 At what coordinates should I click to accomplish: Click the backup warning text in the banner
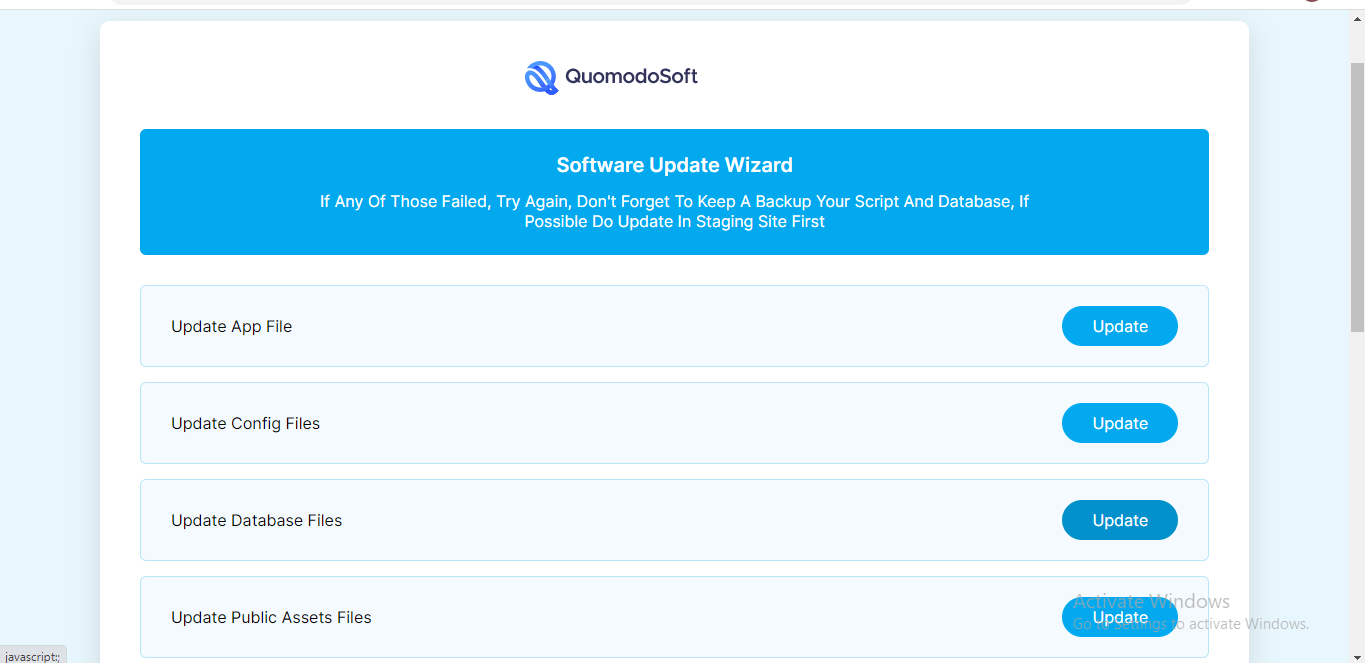click(x=674, y=212)
